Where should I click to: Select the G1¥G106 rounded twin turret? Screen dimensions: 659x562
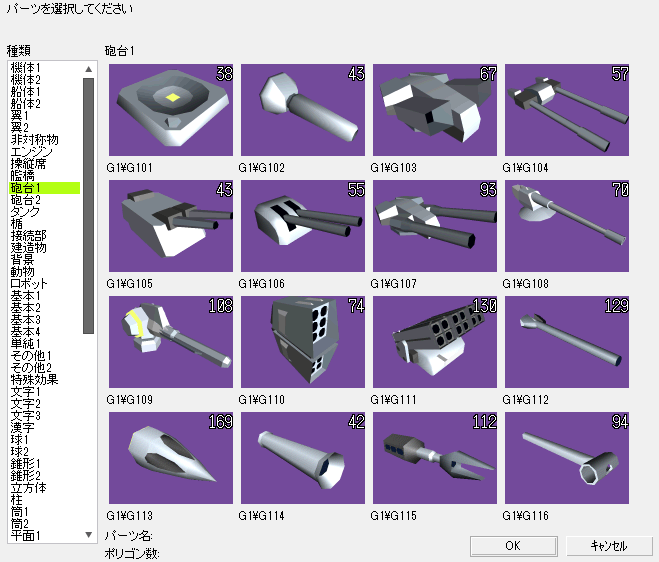(x=303, y=226)
